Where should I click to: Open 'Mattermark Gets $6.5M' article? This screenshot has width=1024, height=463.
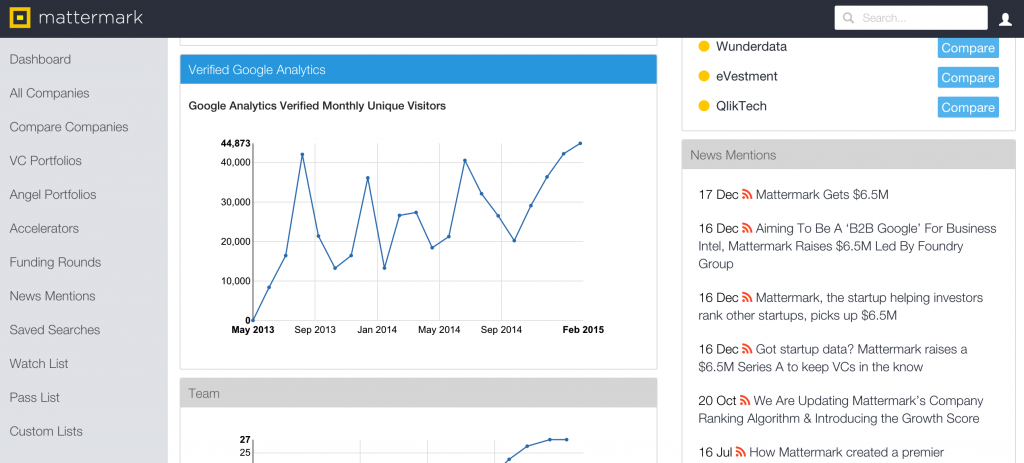click(x=822, y=195)
